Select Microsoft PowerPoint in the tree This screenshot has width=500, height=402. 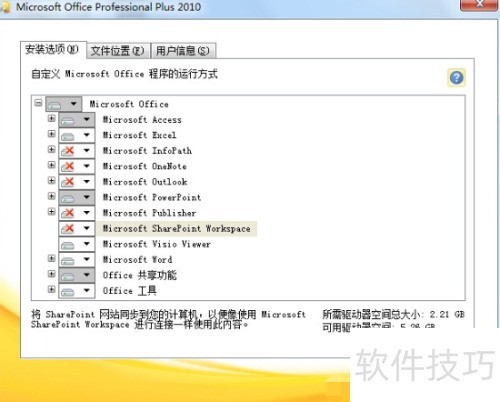tap(152, 197)
